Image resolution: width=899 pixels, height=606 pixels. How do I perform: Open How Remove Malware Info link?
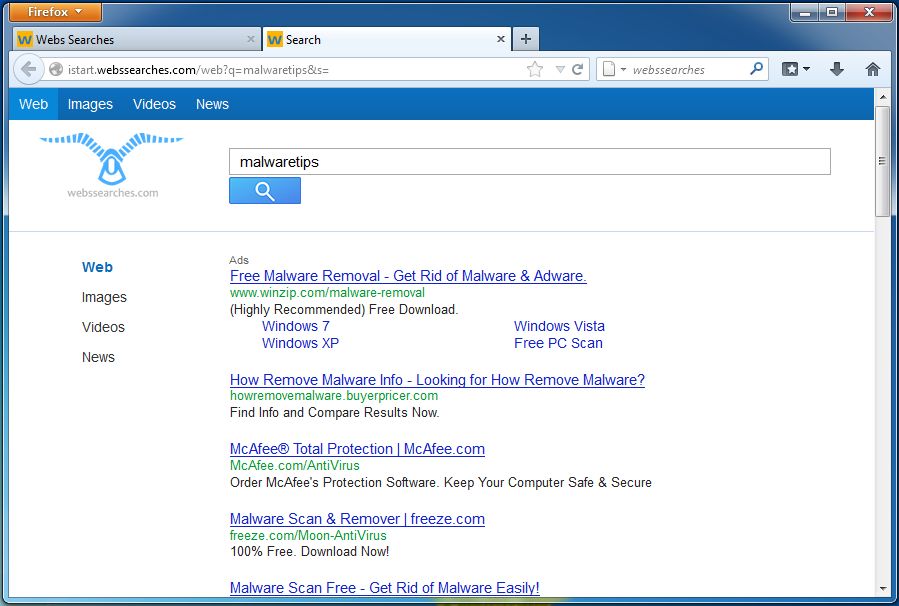click(x=437, y=380)
